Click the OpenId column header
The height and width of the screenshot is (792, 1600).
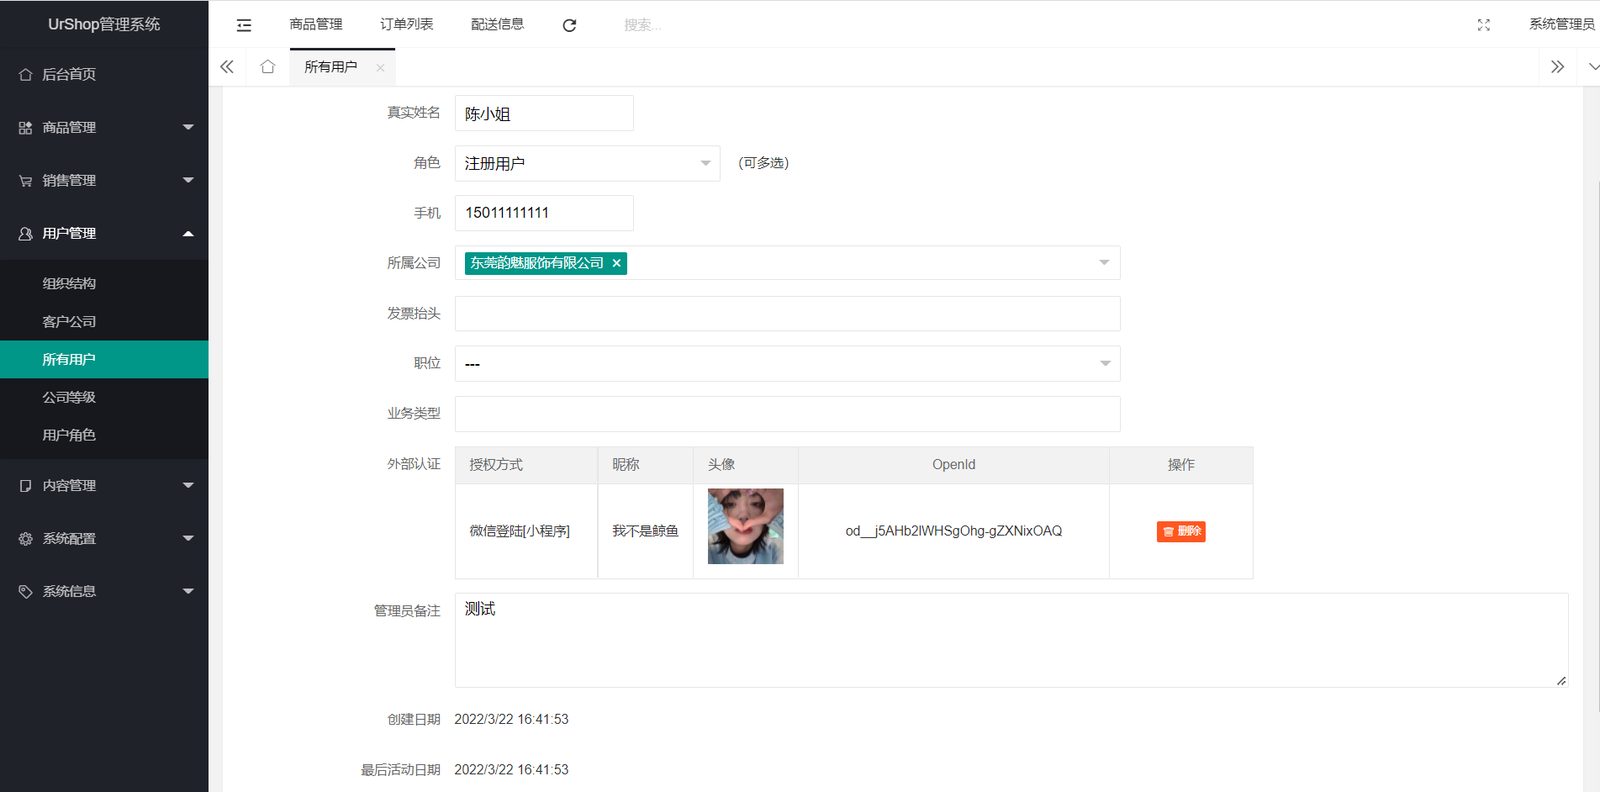954,465
